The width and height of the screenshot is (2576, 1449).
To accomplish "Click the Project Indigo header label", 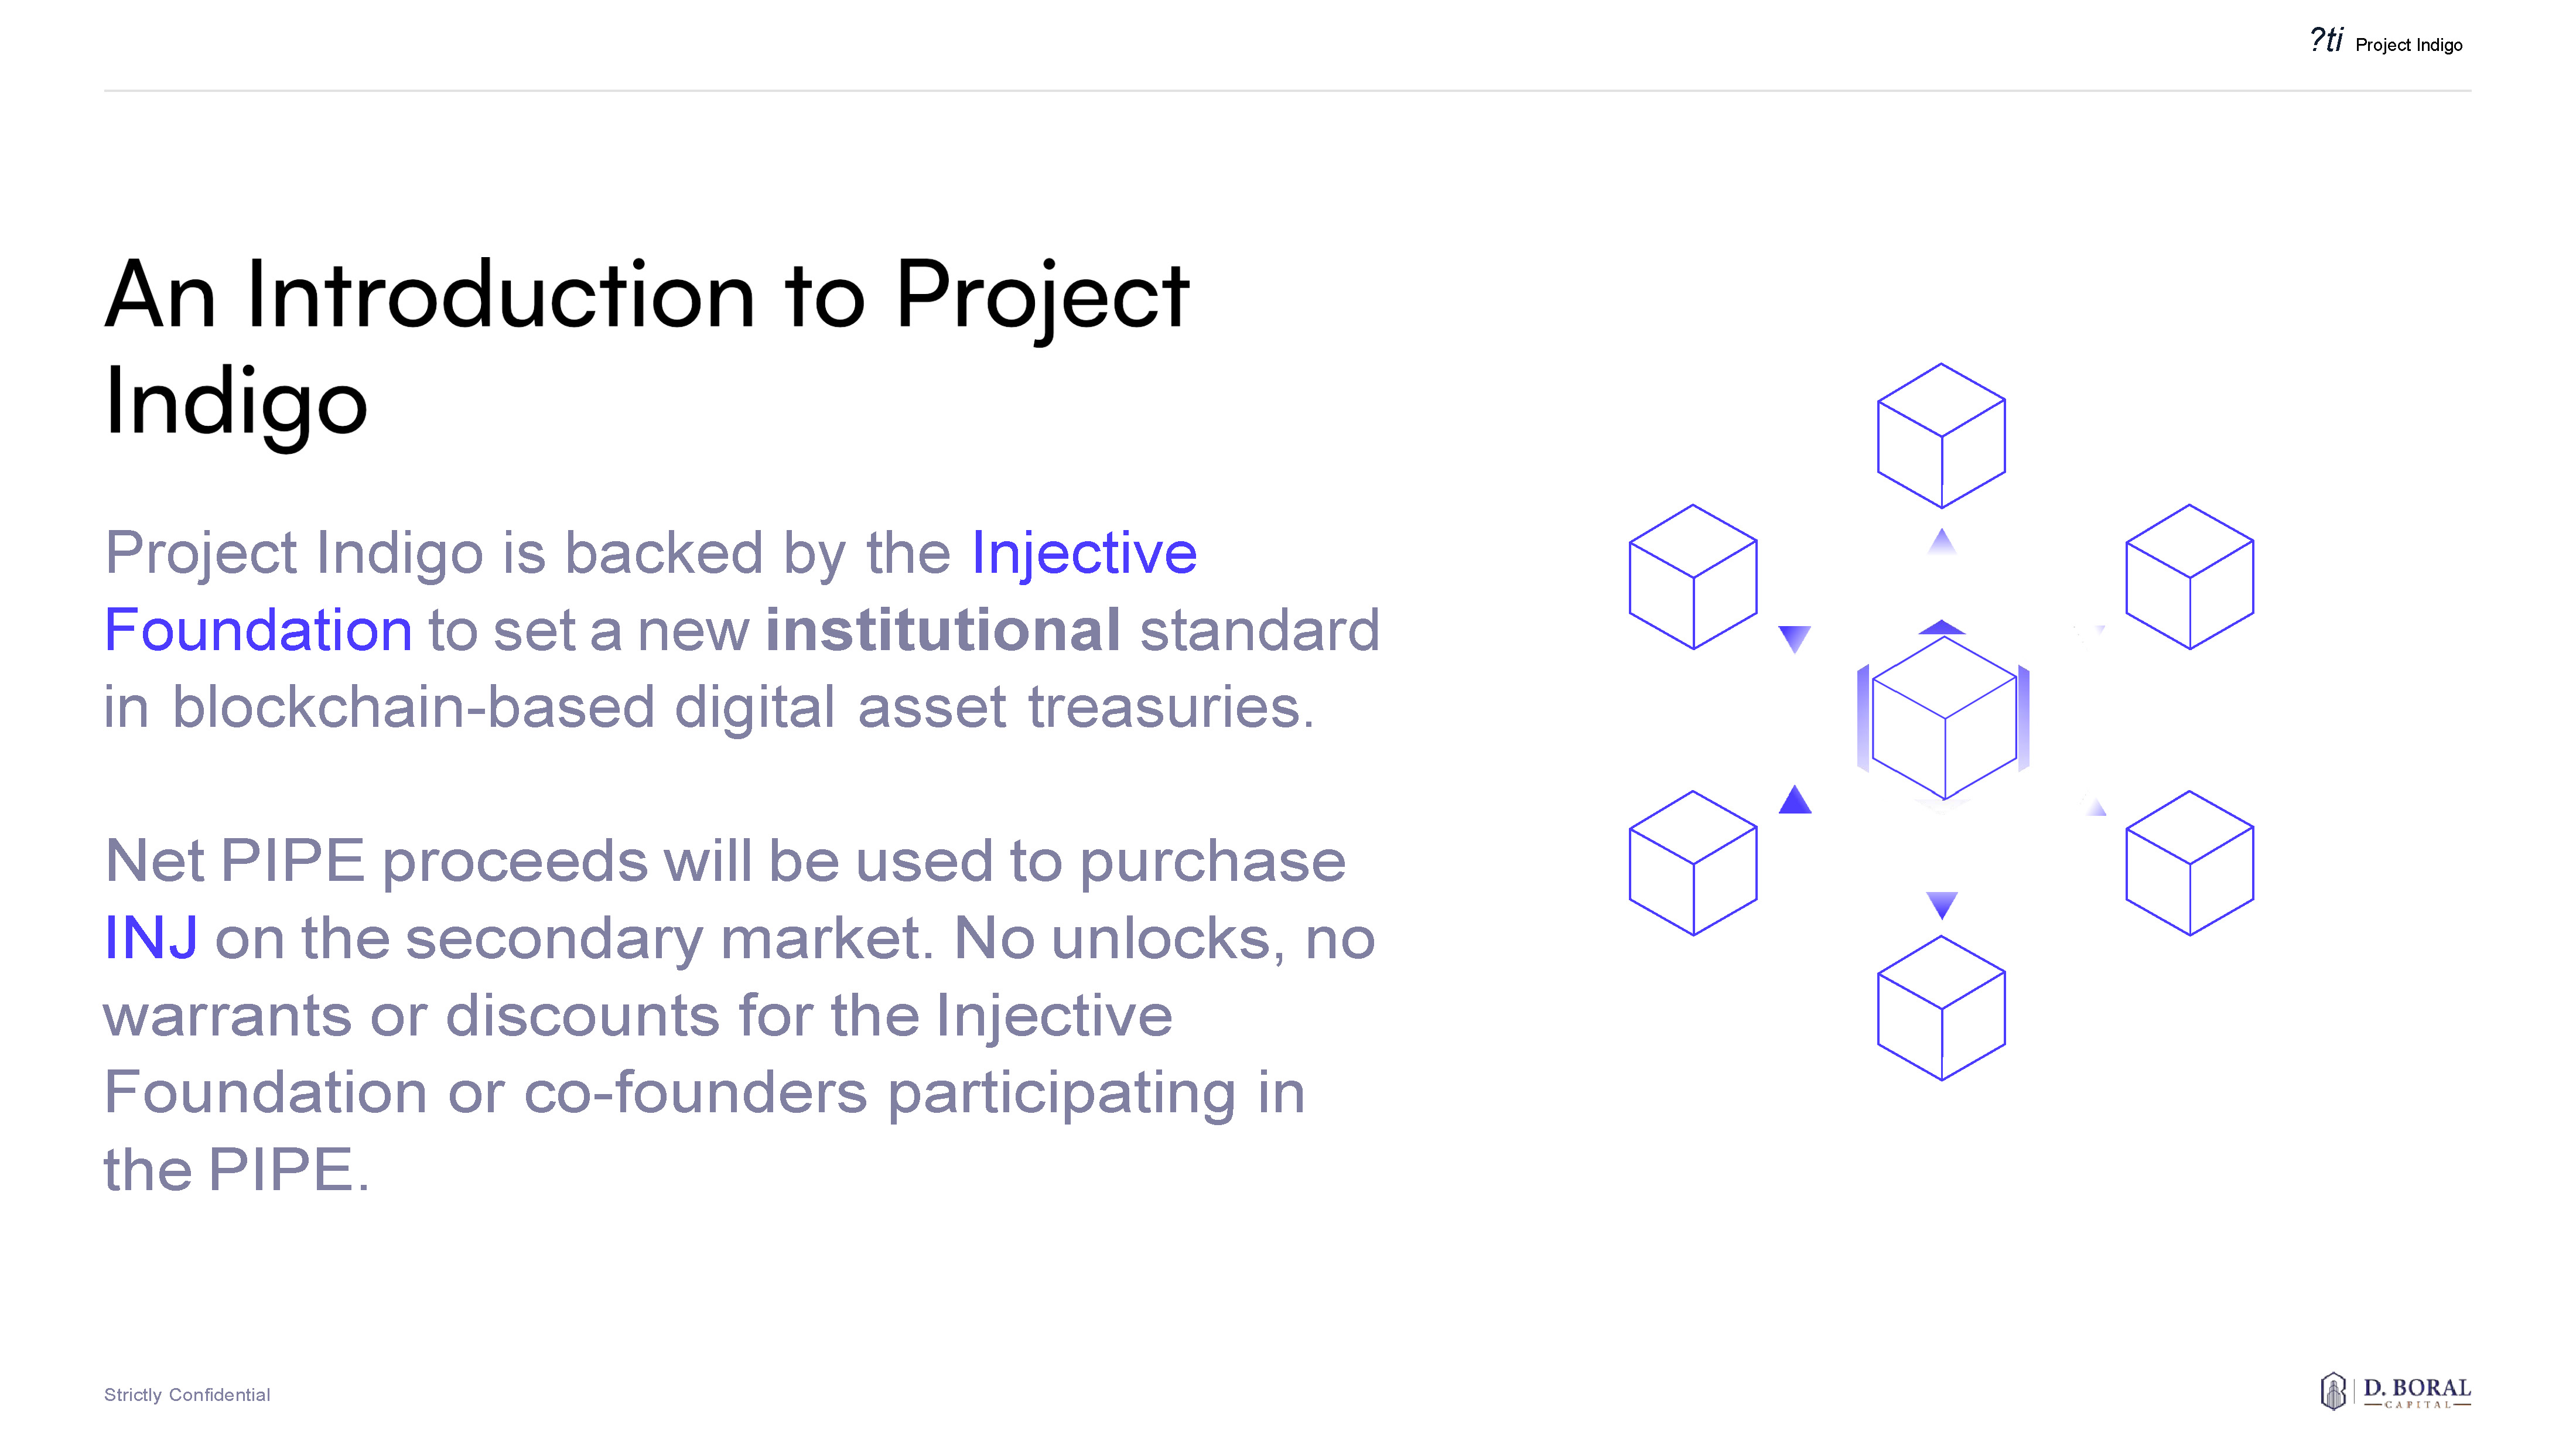I will click(x=2408, y=45).
